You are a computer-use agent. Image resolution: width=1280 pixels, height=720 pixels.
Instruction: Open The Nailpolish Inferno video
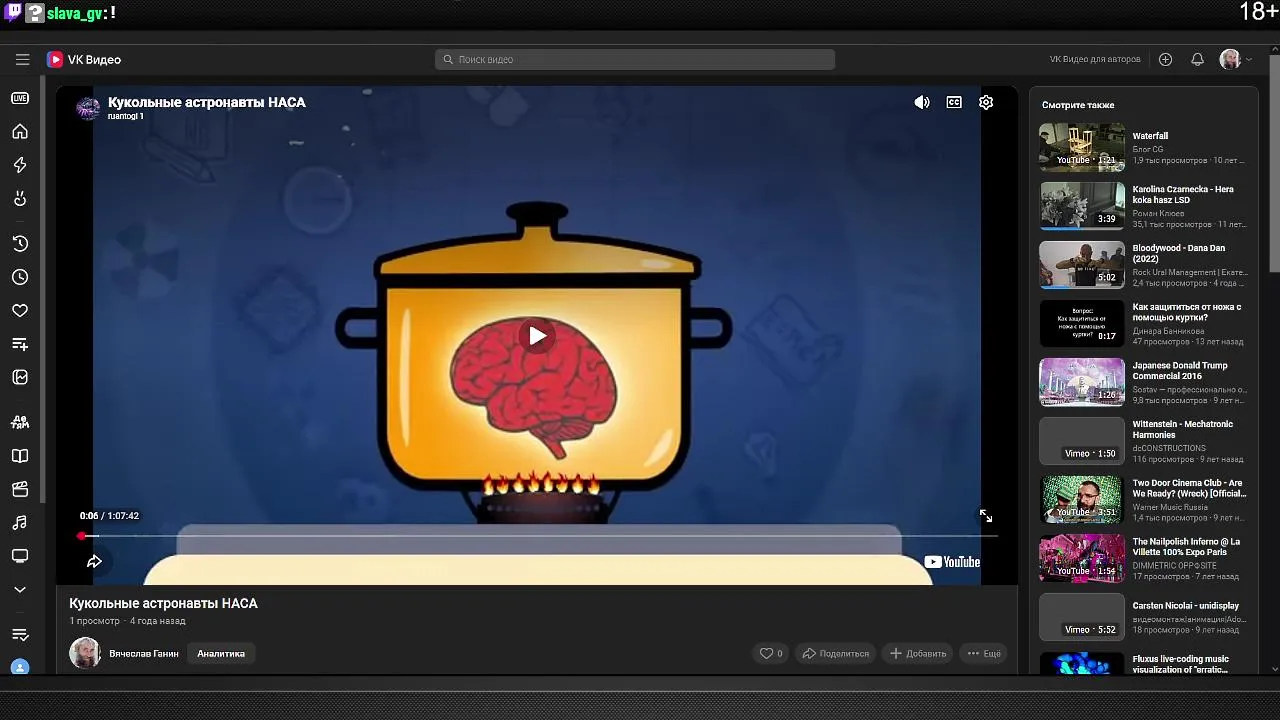click(1143, 558)
